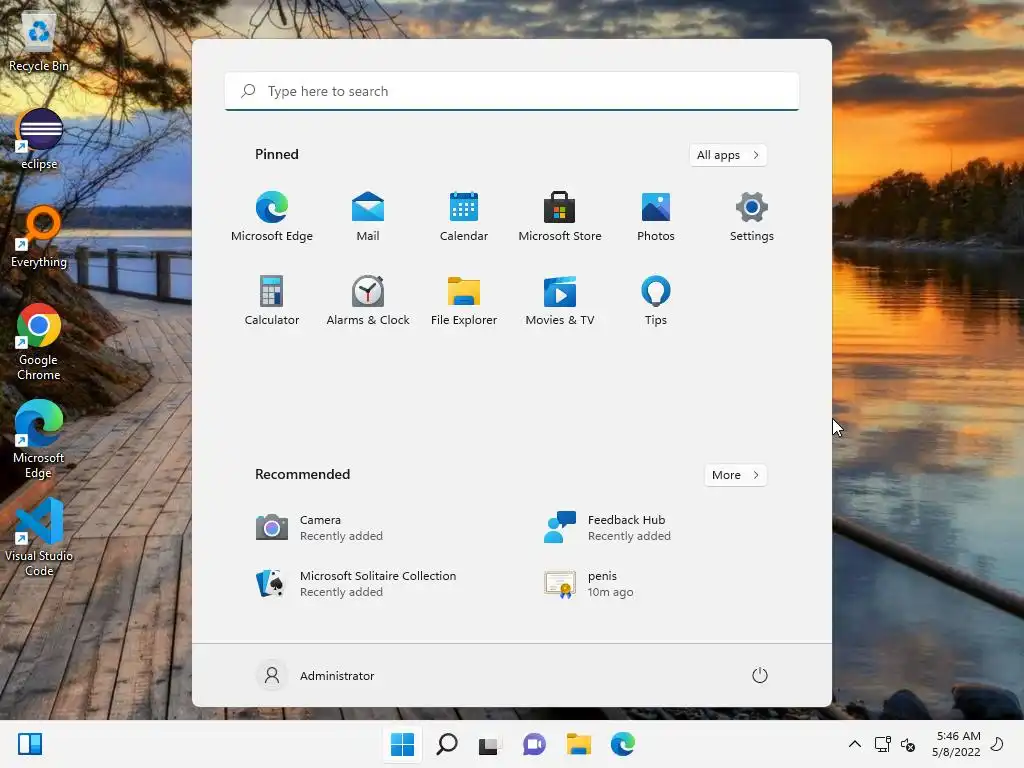1024x768 pixels.
Task: Open Settings from pinned apps
Action: [x=752, y=217]
